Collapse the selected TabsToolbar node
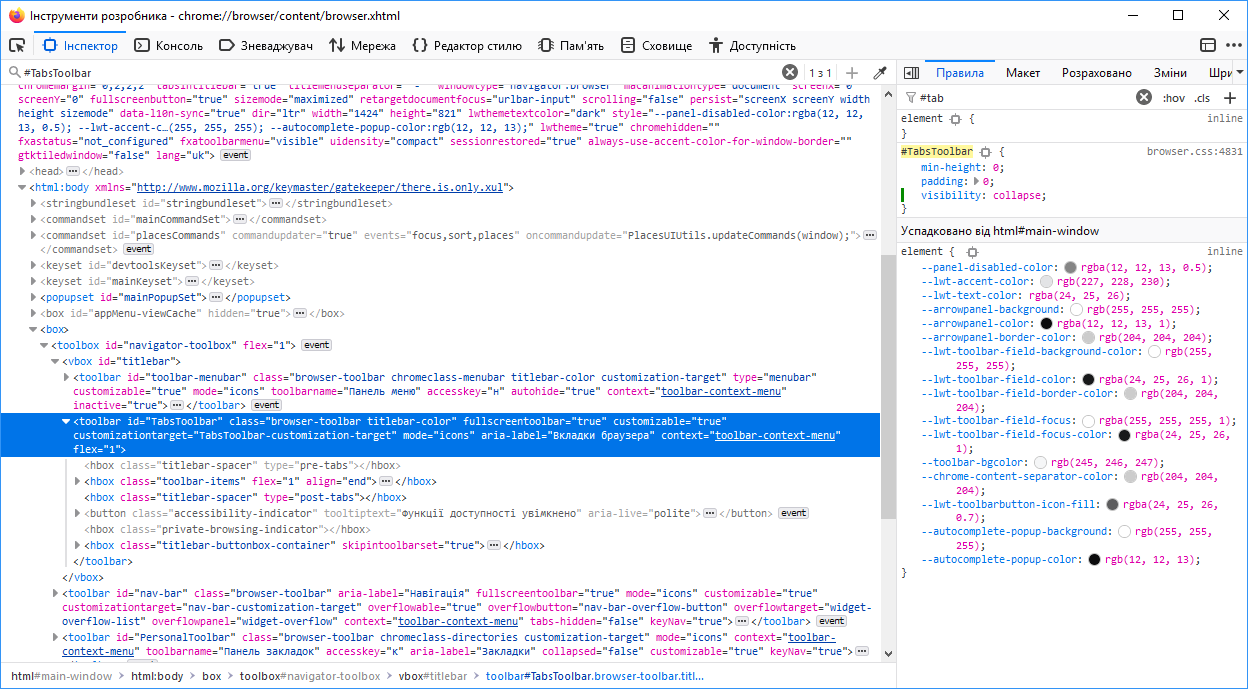This screenshot has width=1248, height=689. click(x=67, y=422)
